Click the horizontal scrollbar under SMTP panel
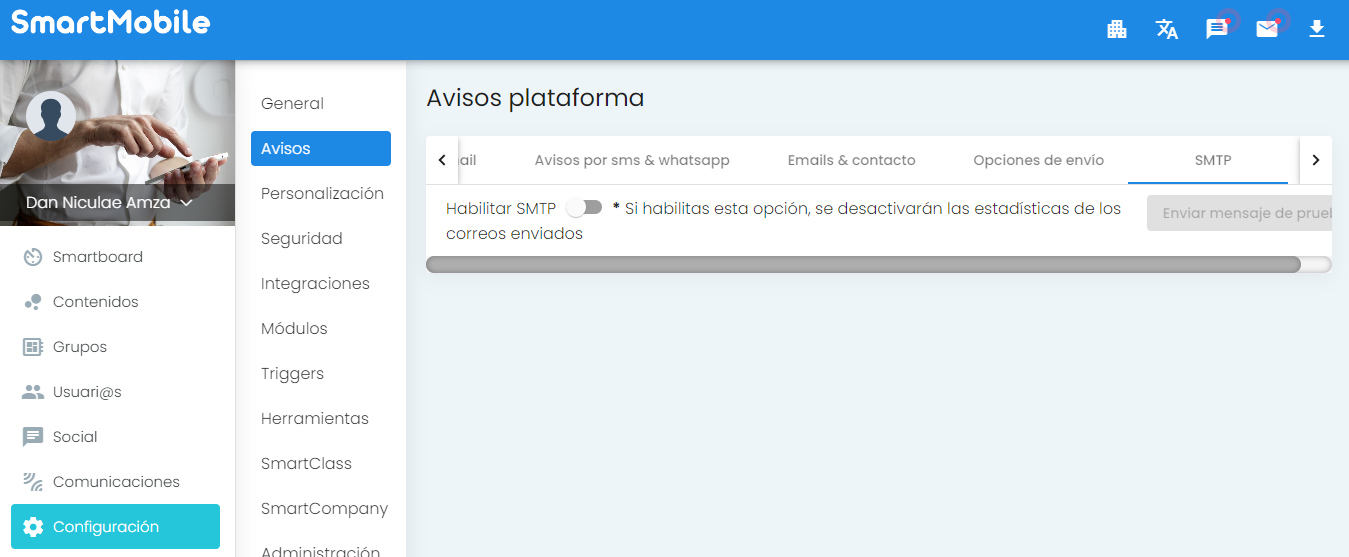This screenshot has width=1349, height=557. 862,265
